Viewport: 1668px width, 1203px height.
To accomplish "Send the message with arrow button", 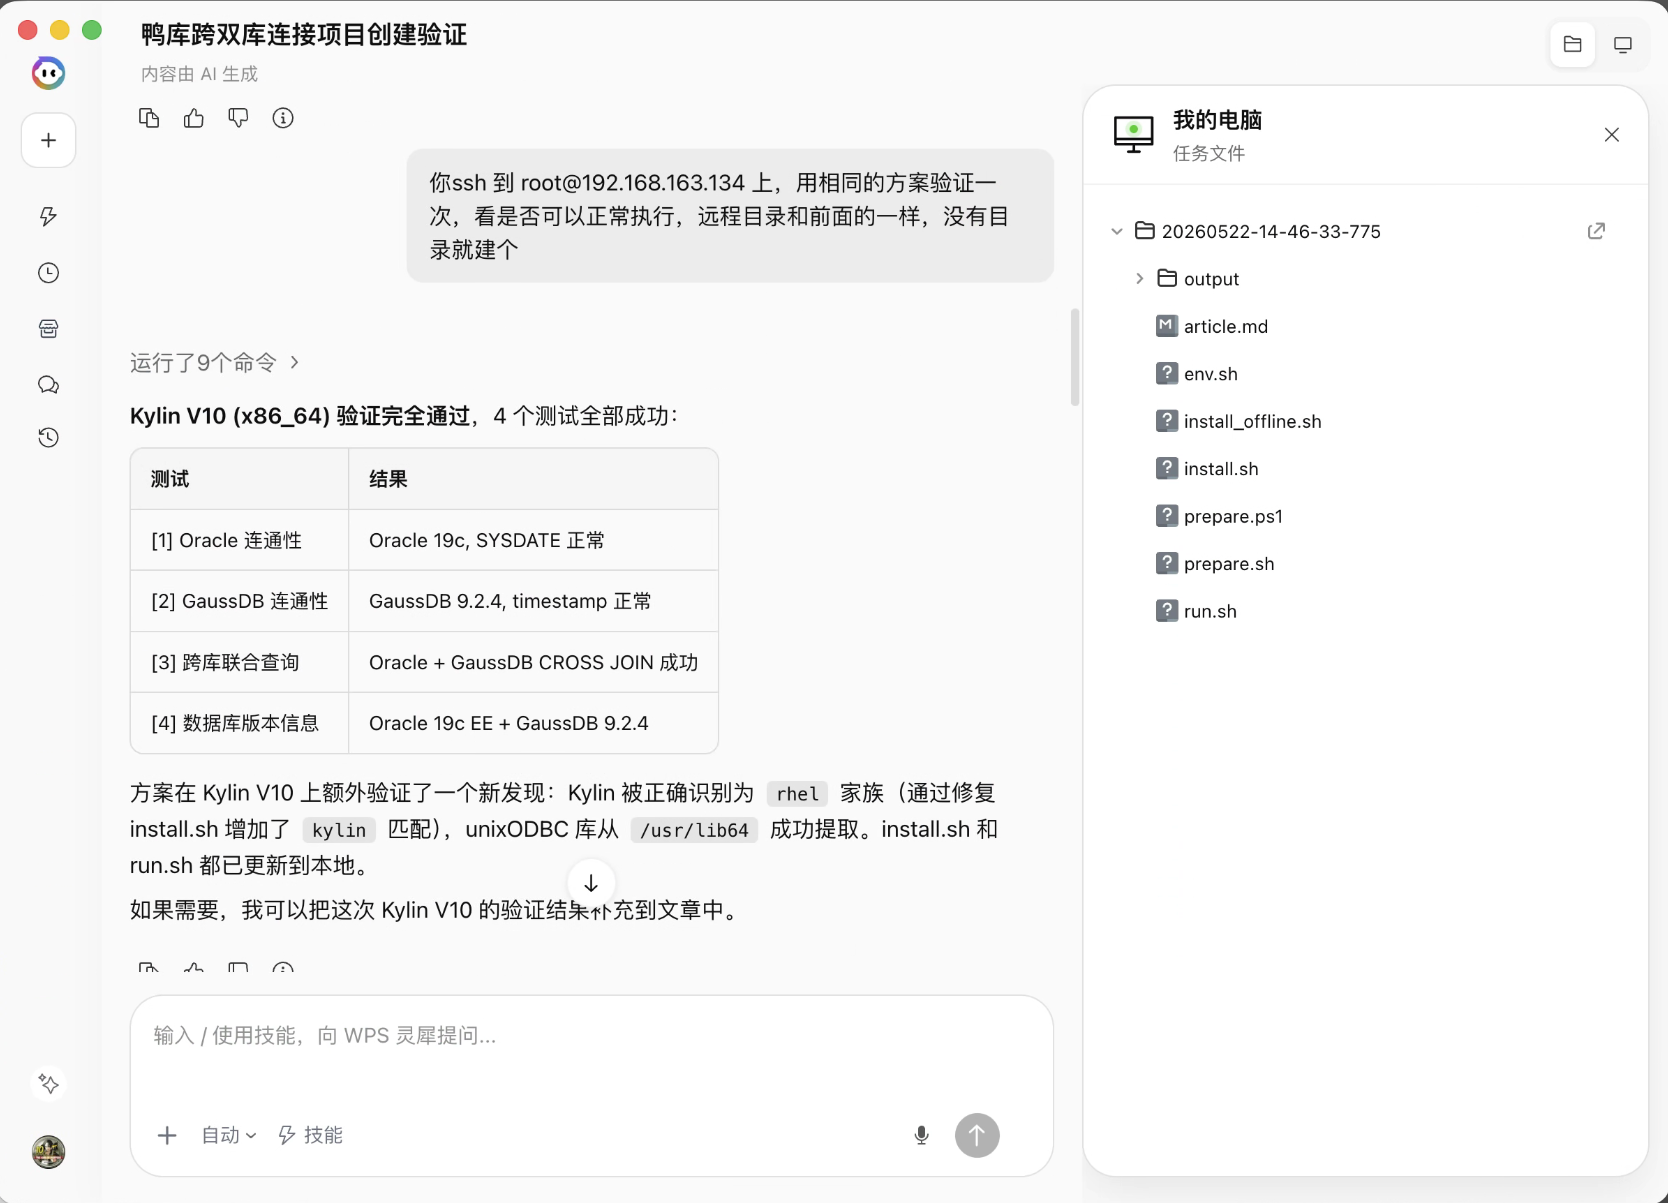I will [977, 1135].
